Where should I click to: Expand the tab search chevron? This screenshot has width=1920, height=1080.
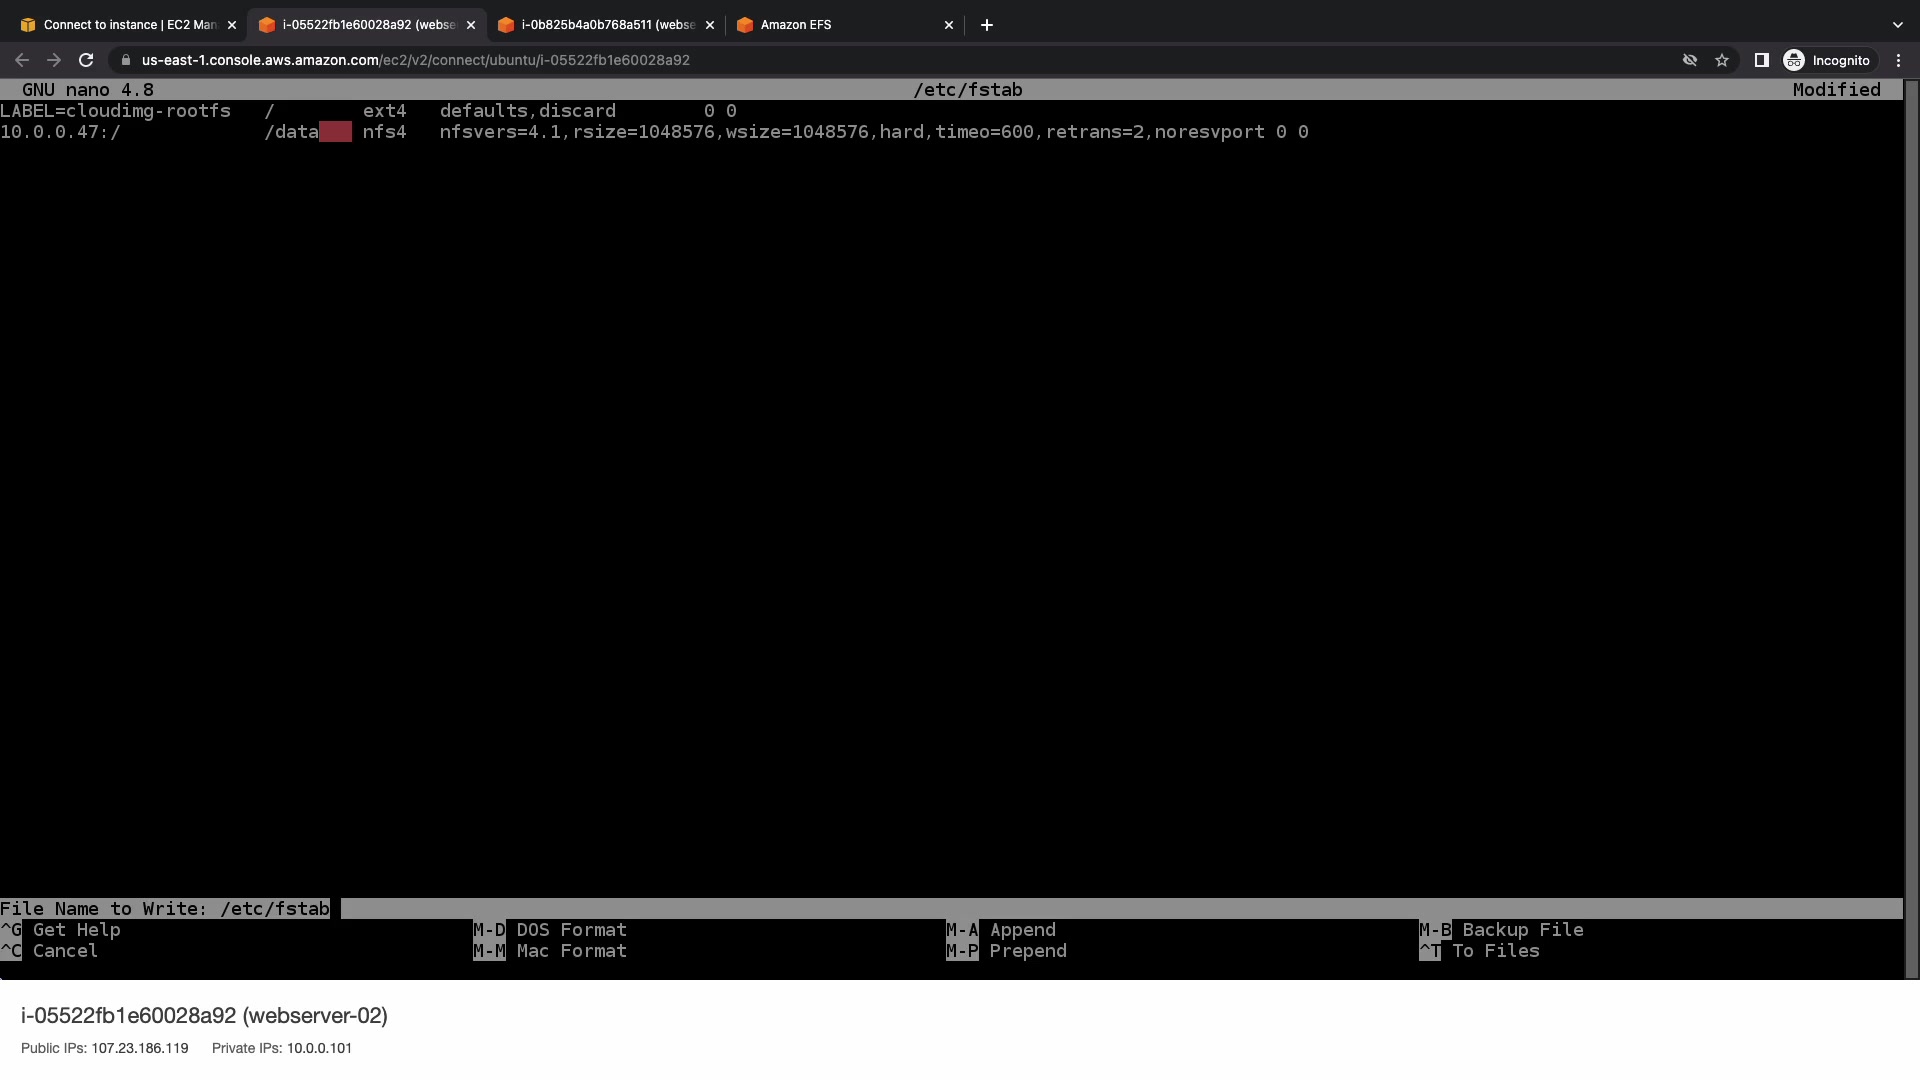tap(1897, 25)
